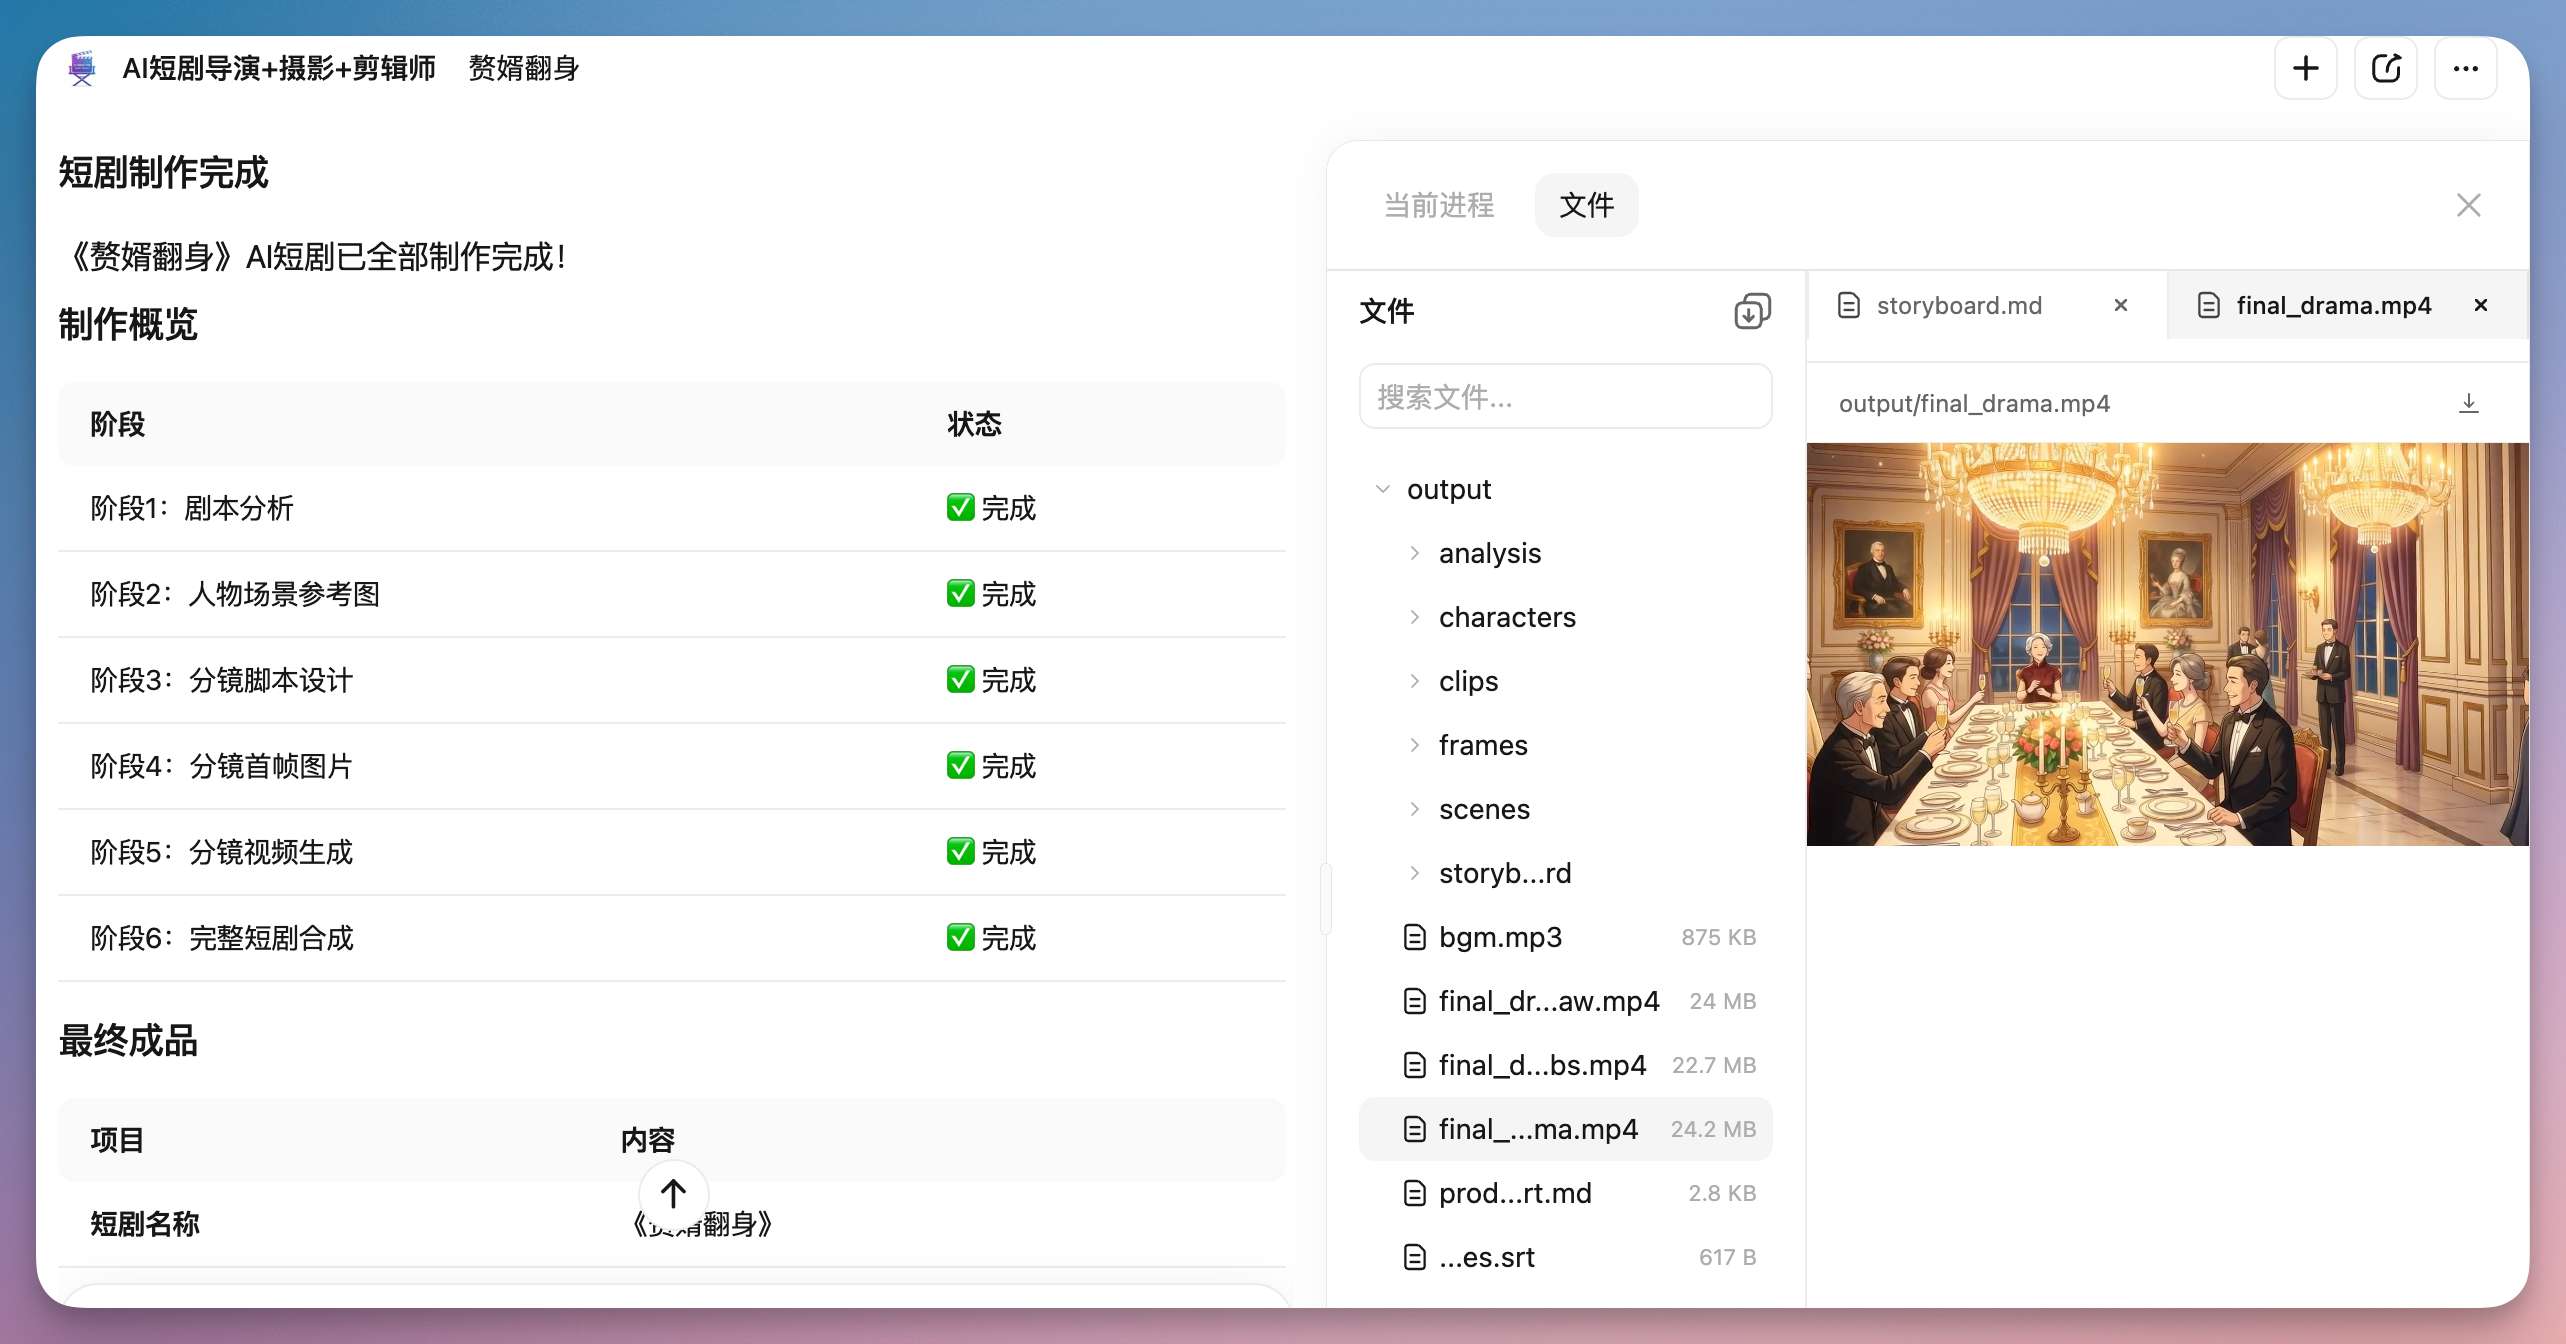Select final_...ma.mp4 24.2 MB file
Image resolution: width=2566 pixels, height=1344 pixels.
1566,1129
